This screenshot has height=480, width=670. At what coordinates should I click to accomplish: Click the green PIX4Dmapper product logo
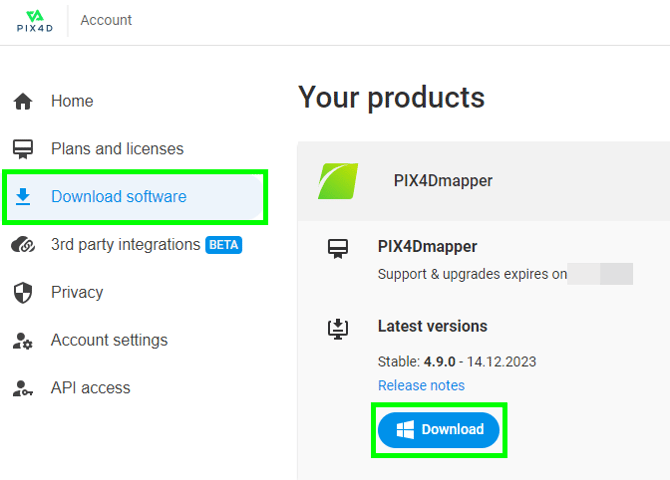tap(337, 181)
